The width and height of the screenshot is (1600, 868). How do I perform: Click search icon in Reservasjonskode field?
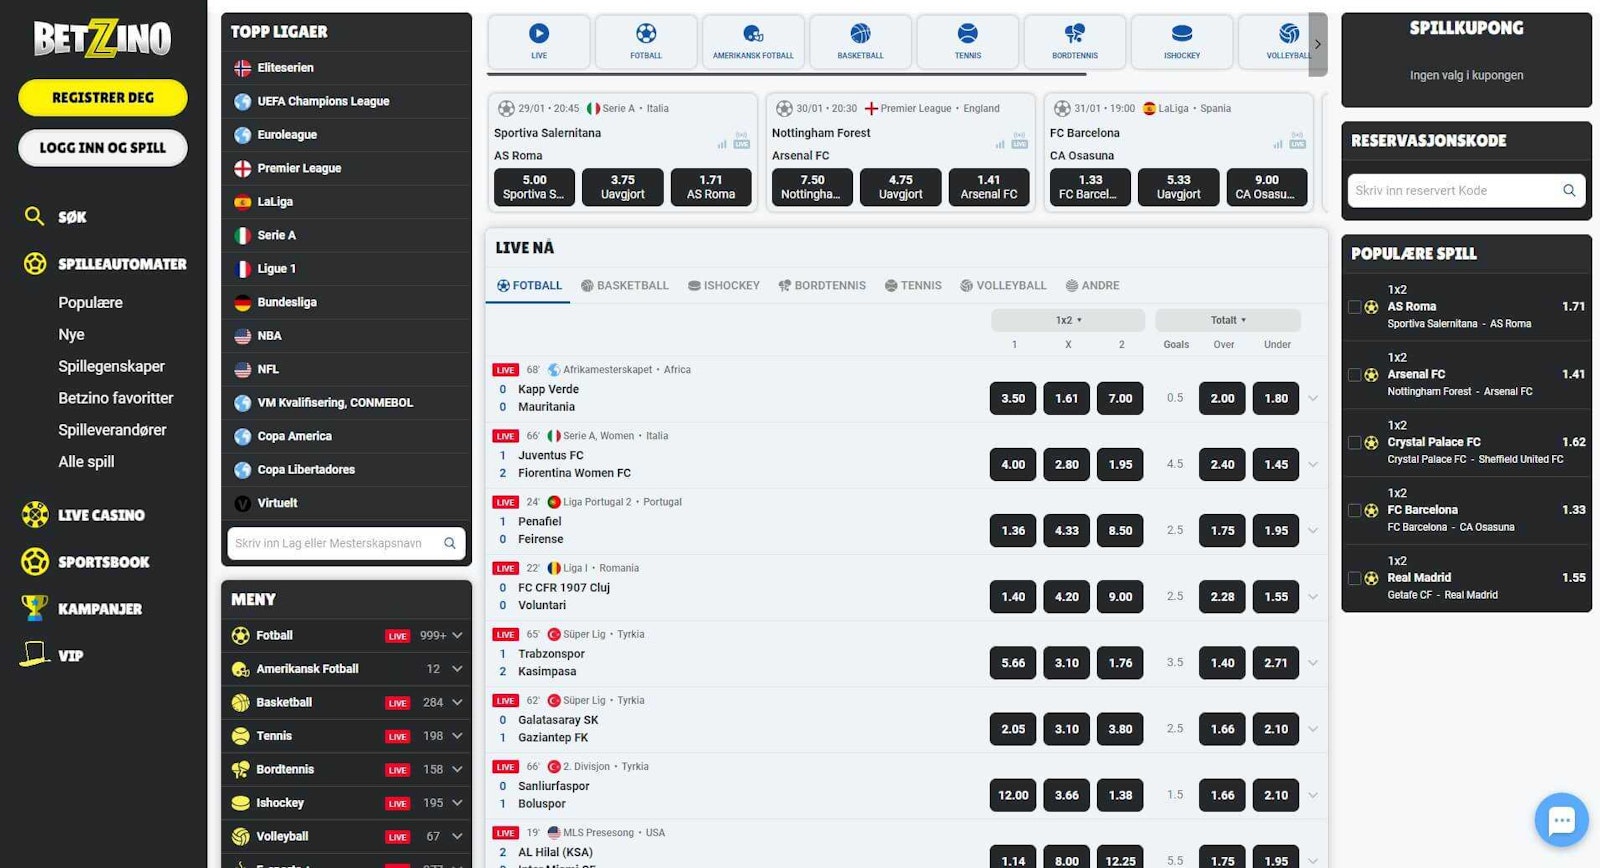coord(1569,190)
